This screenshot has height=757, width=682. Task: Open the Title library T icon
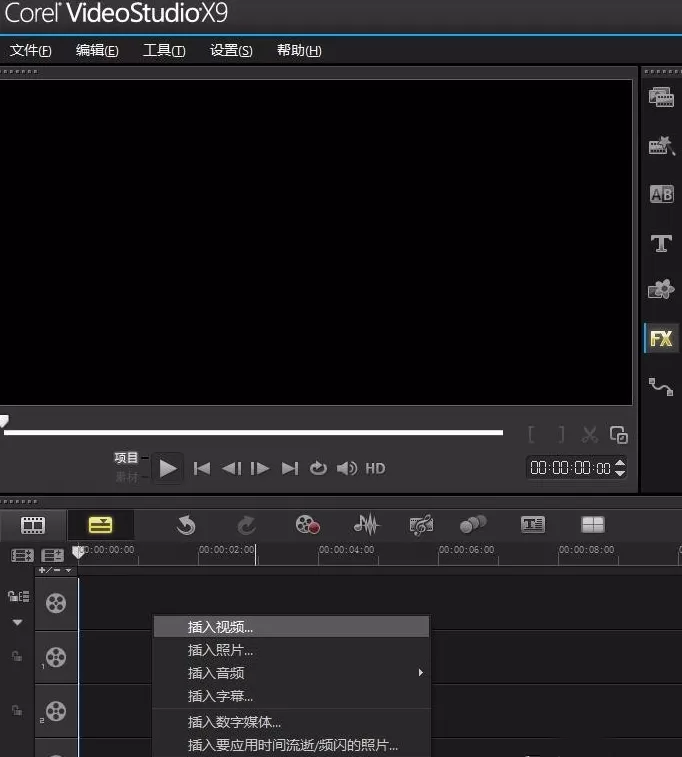[x=661, y=243]
